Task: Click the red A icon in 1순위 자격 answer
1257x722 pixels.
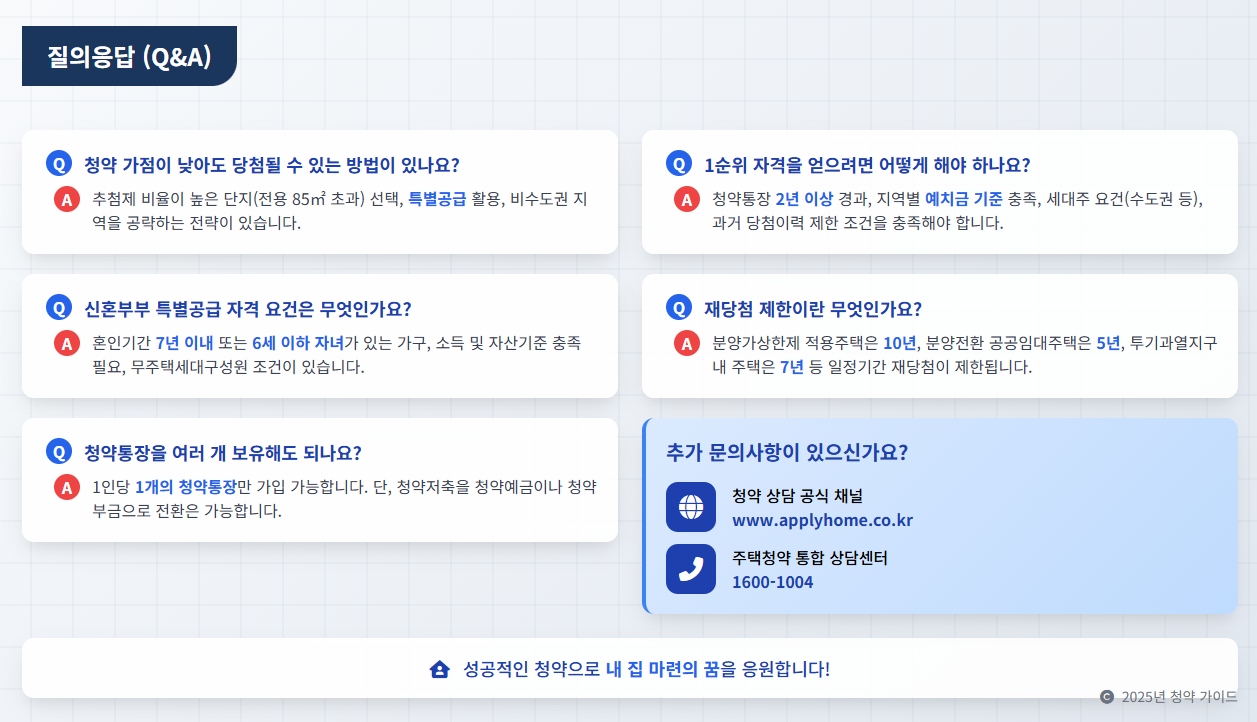Action: point(687,199)
